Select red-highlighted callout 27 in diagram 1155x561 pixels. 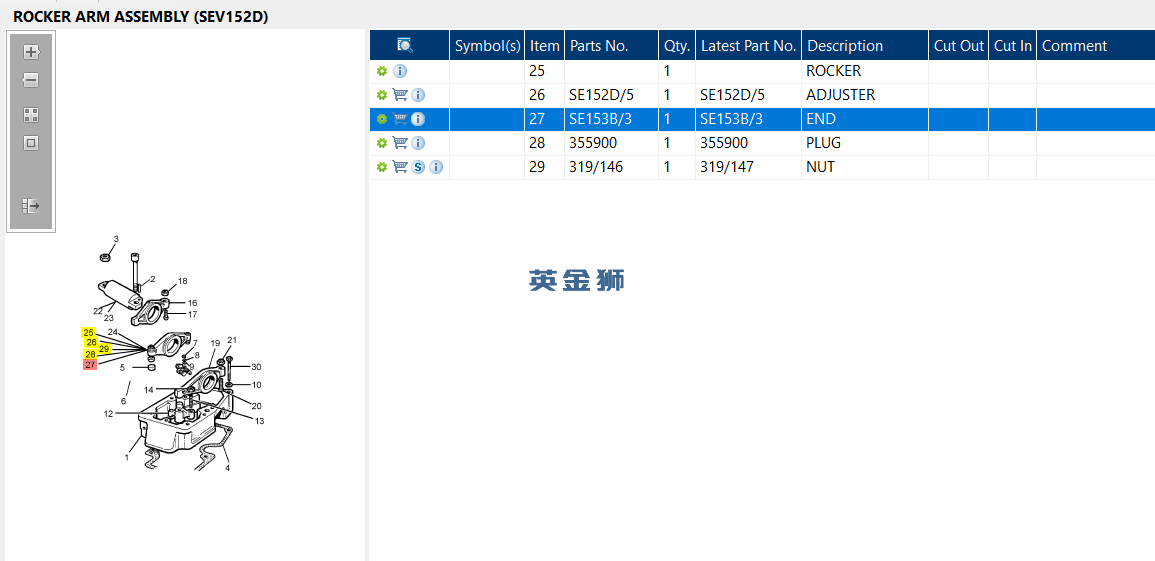[90, 364]
